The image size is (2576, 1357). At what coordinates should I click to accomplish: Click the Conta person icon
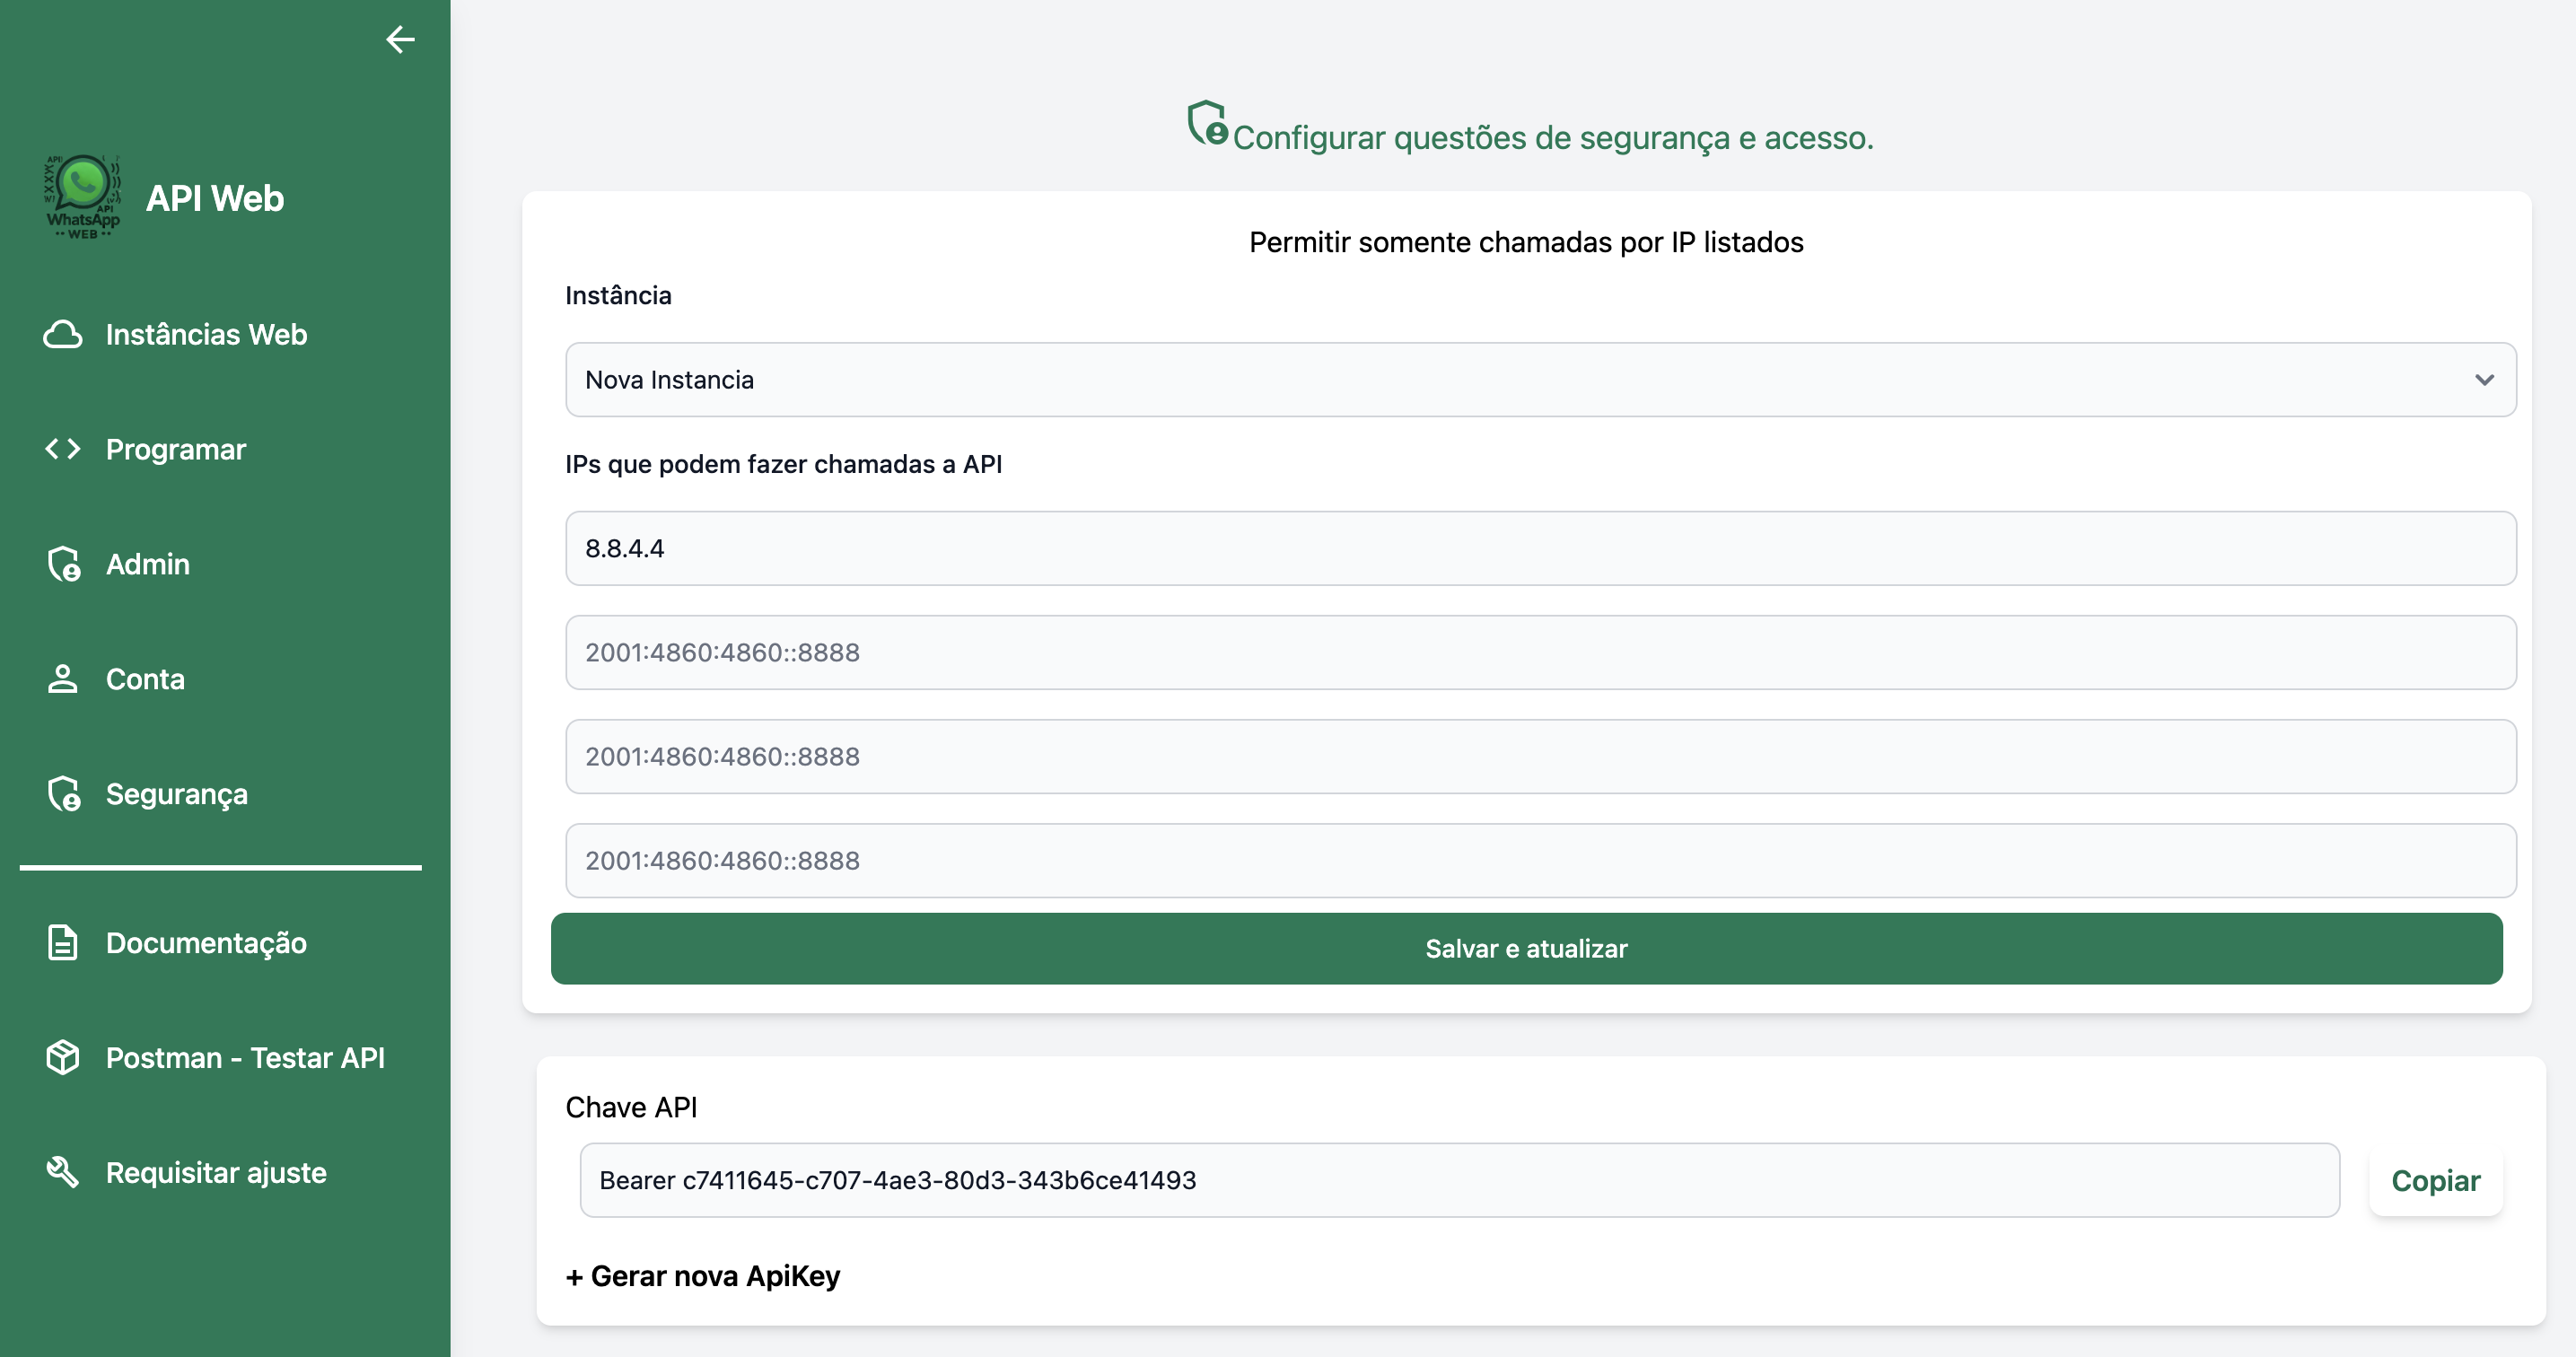(x=62, y=678)
